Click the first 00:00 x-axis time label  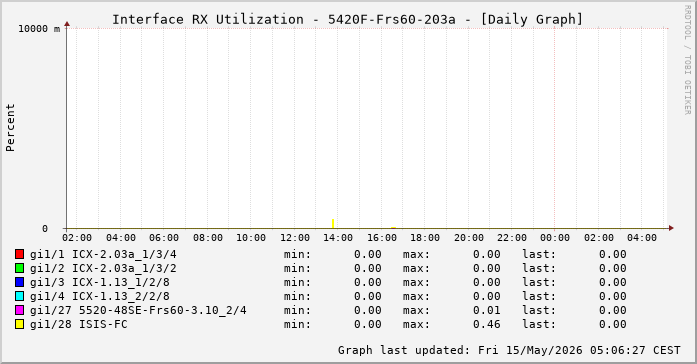555,238
